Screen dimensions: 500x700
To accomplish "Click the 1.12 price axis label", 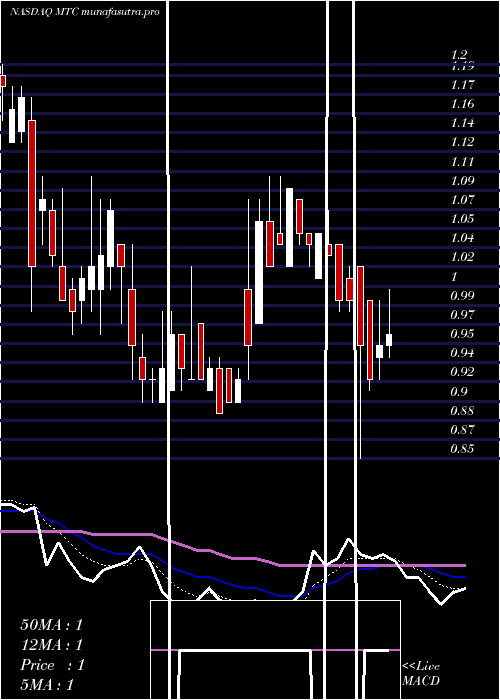I will (x=462, y=142).
